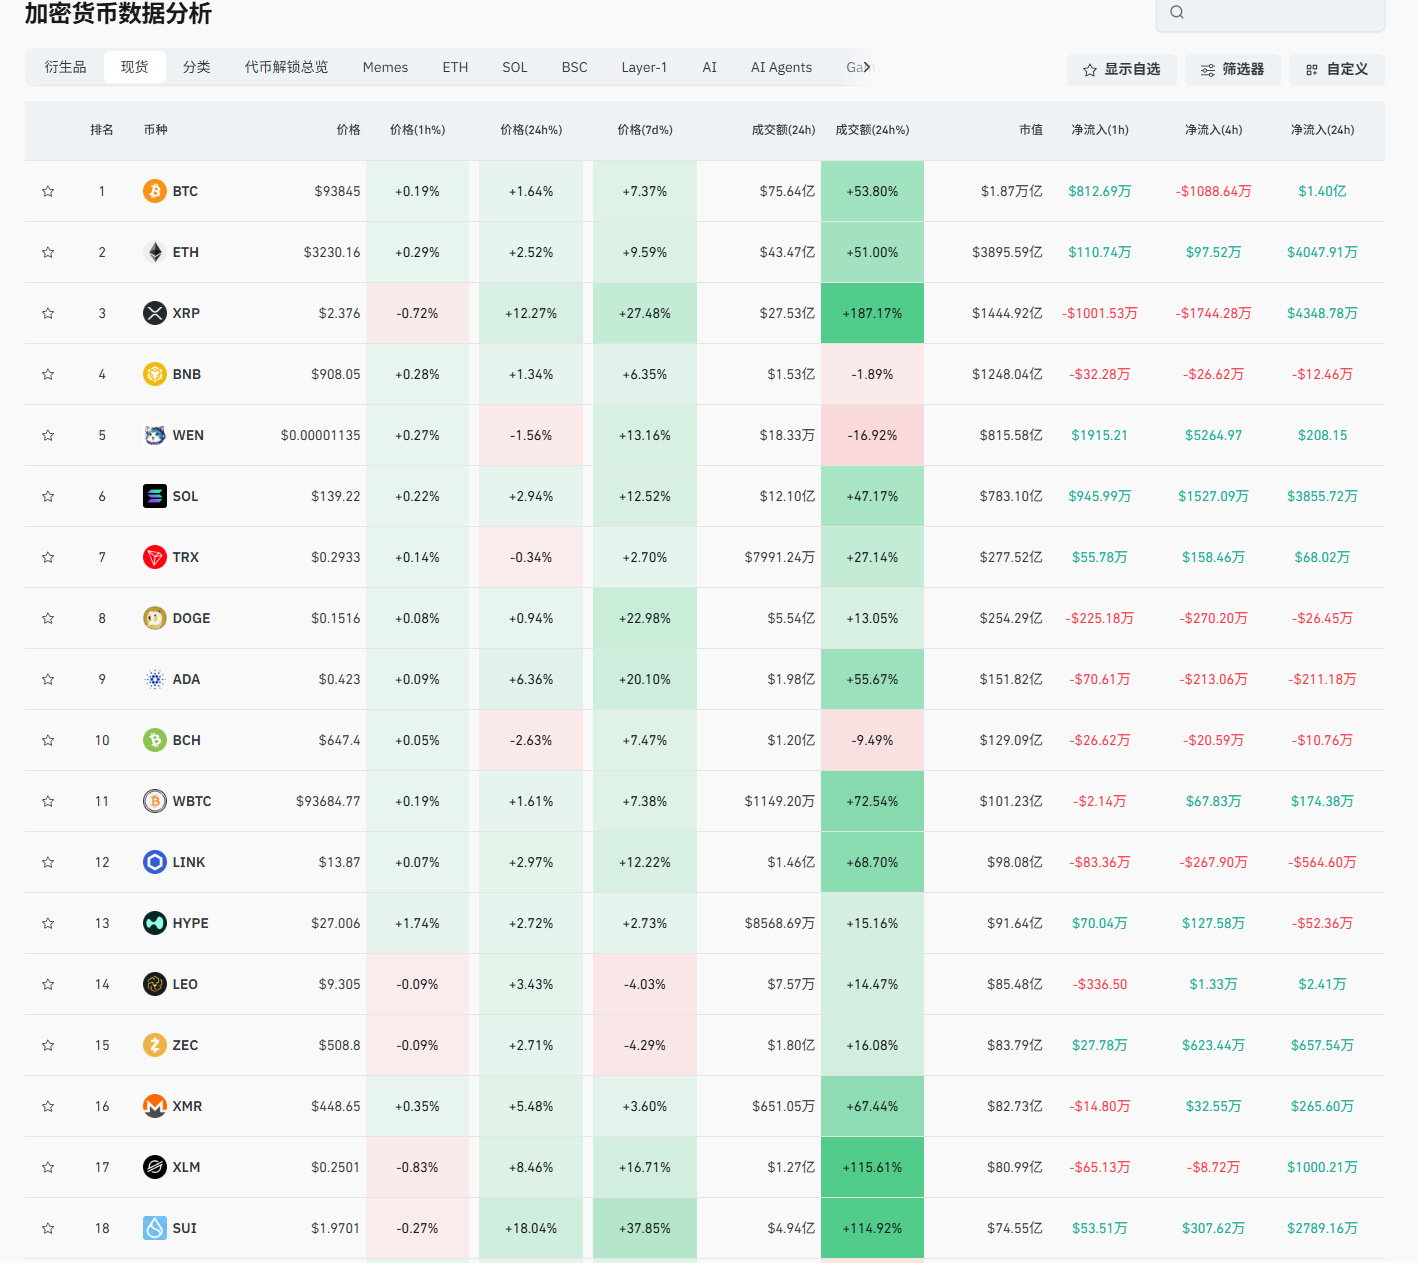1417x1263 pixels.
Task: Click the Ethereum ETH coin icon
Action: [x=154, y=252]
